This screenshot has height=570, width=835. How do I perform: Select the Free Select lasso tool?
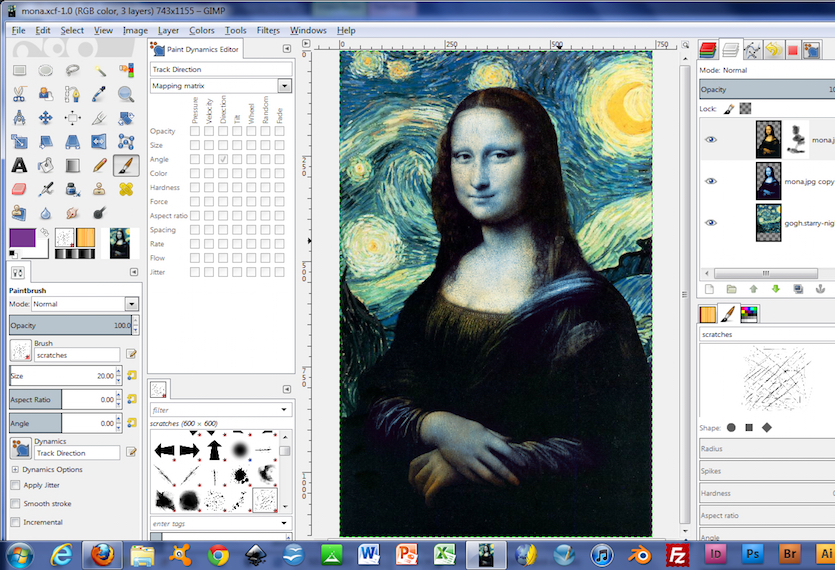coord(72,70)
